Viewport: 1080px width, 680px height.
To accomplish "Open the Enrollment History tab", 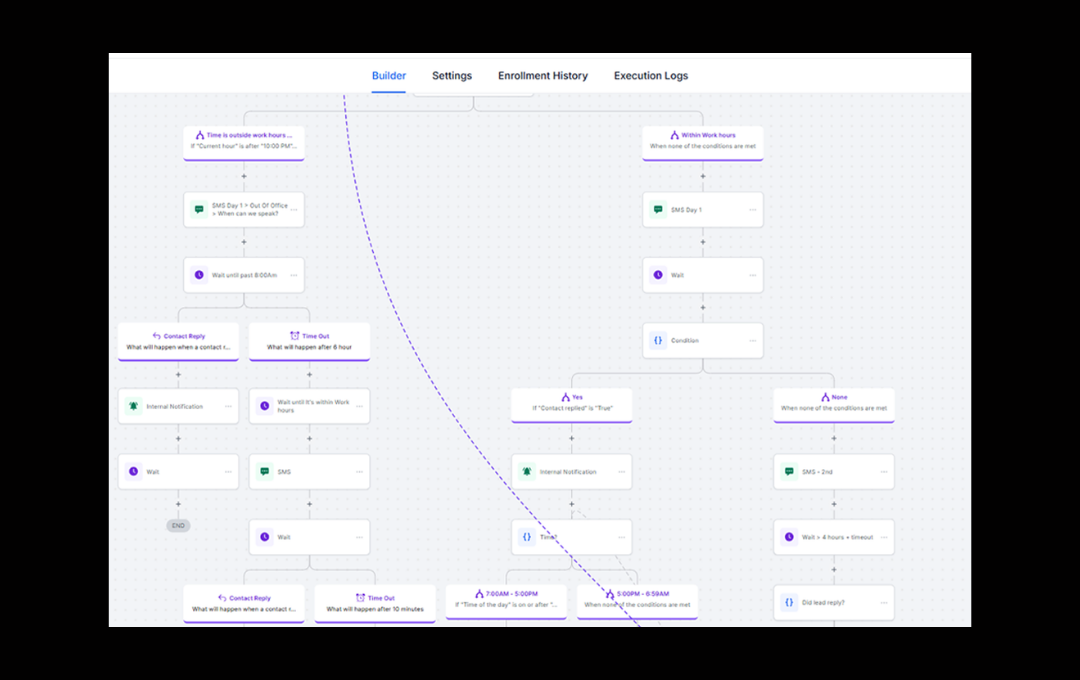I will (543, 76).
